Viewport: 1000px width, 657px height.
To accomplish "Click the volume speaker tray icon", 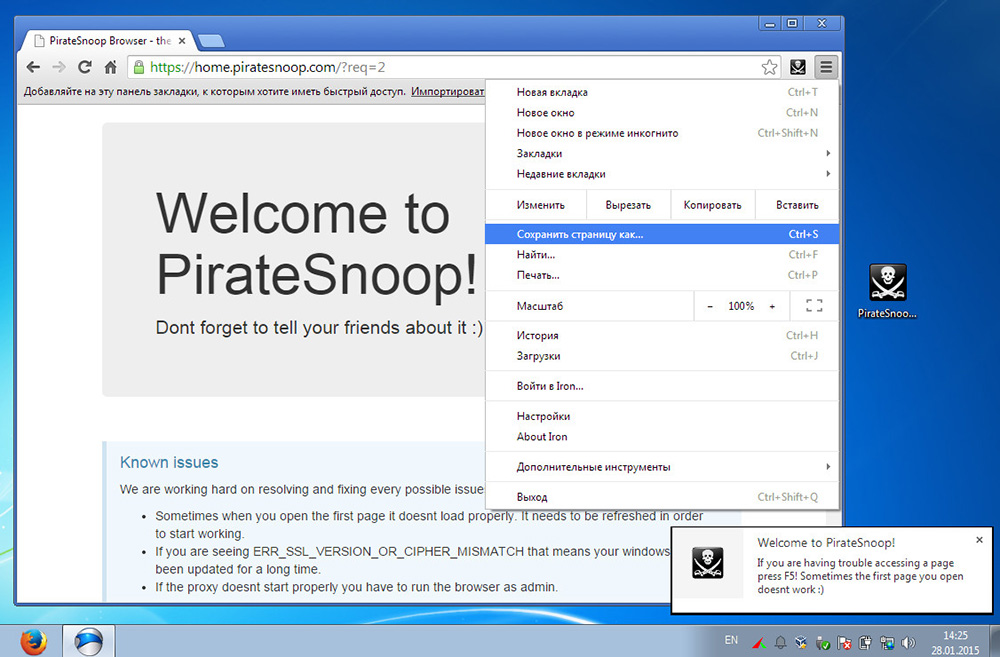I will coord(908,643).
